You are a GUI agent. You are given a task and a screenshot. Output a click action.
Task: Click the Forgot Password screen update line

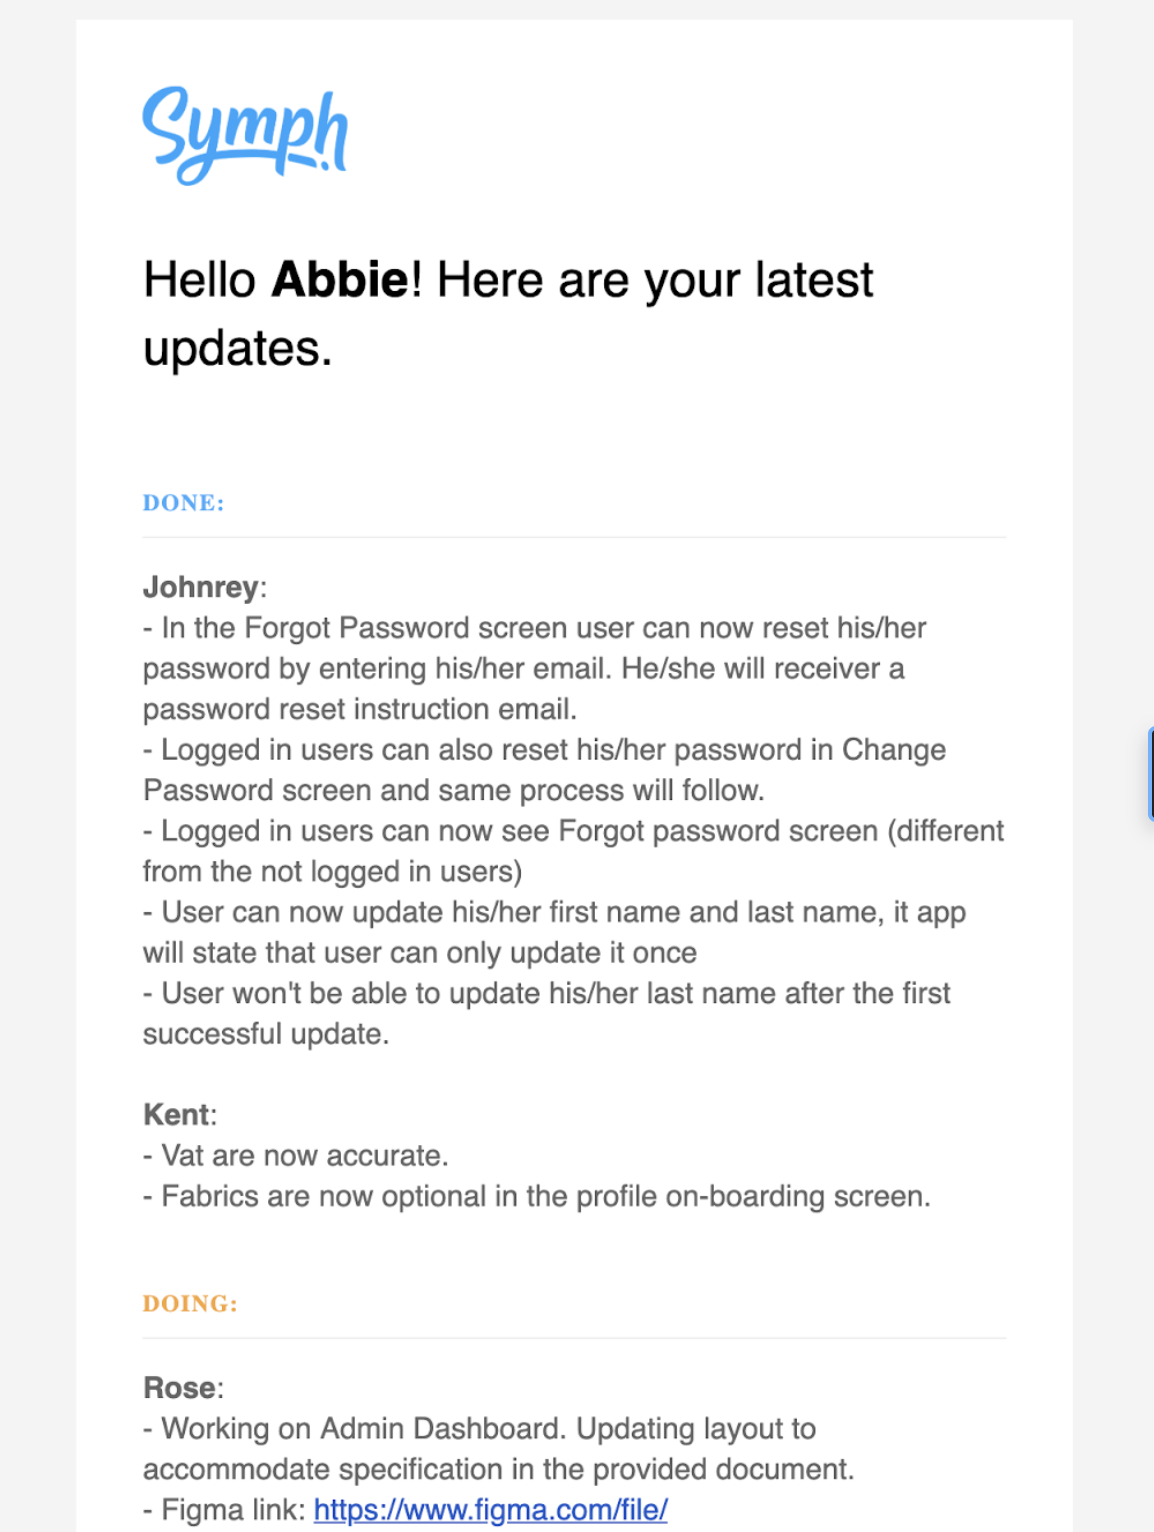click(534, 628)
